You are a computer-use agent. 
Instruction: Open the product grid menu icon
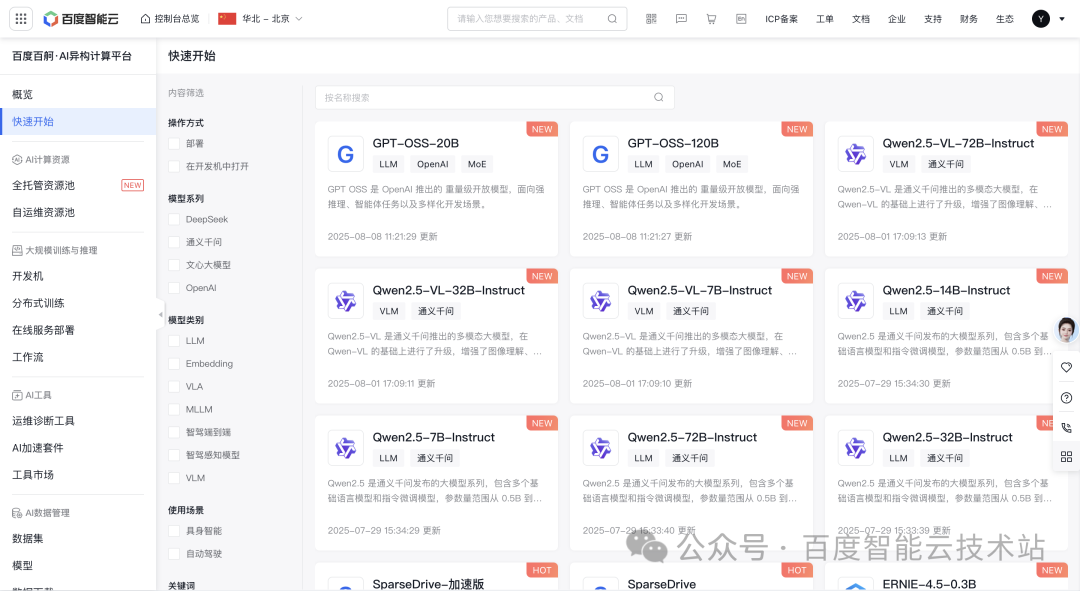21,19
